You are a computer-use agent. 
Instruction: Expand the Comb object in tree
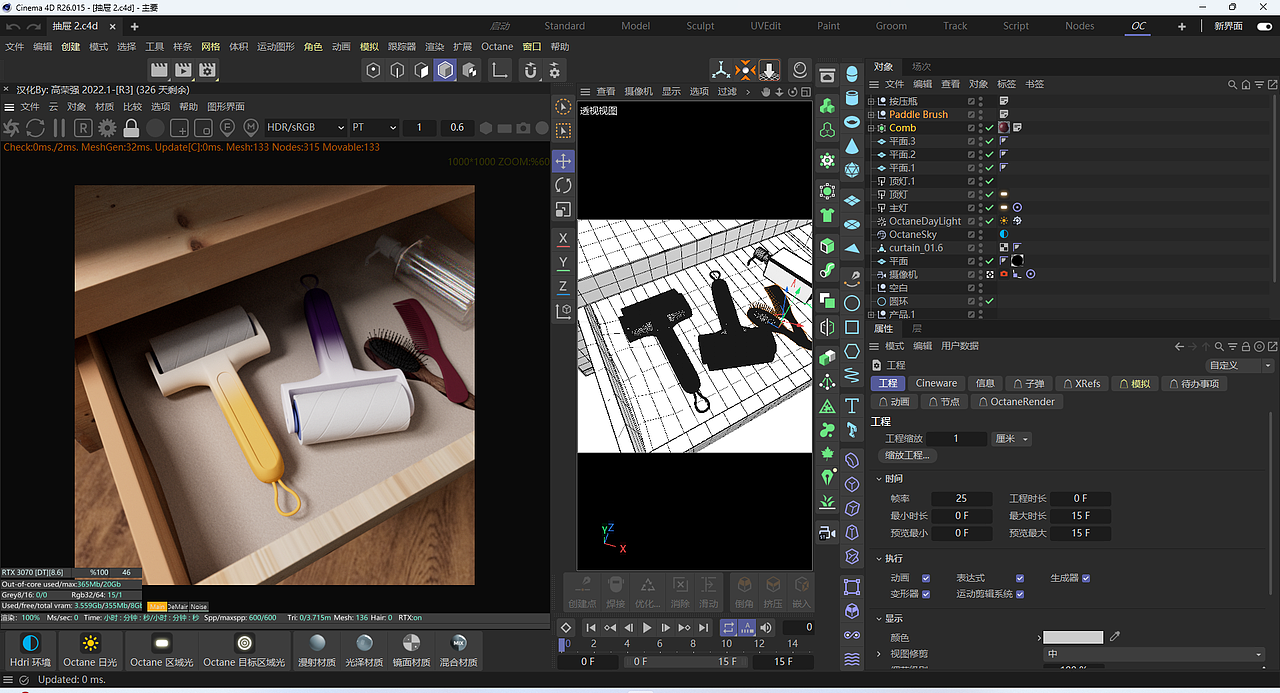click(x=871, y=128)
